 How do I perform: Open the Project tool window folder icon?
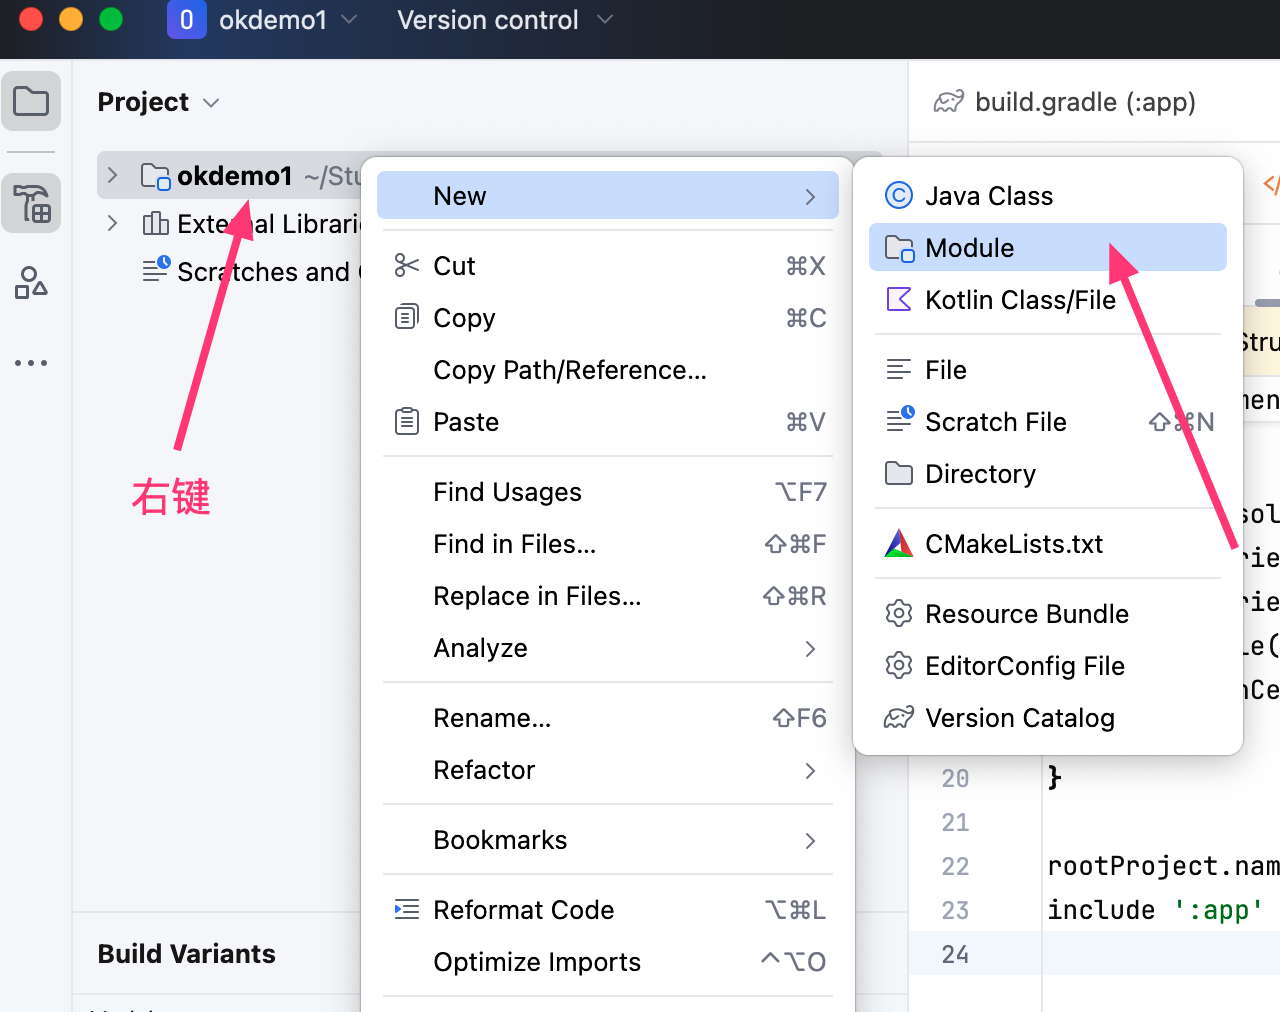coord(31,101)
